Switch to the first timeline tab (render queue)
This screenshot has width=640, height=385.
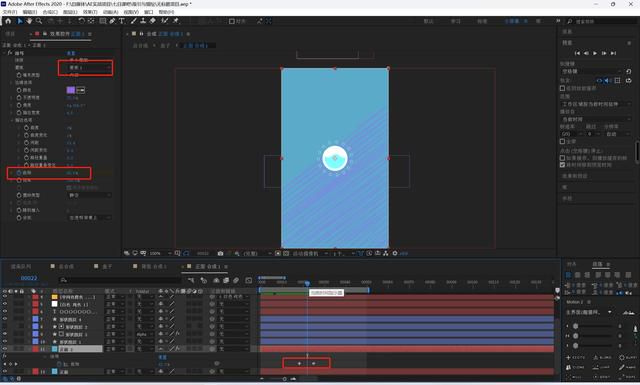pos(21,267)
